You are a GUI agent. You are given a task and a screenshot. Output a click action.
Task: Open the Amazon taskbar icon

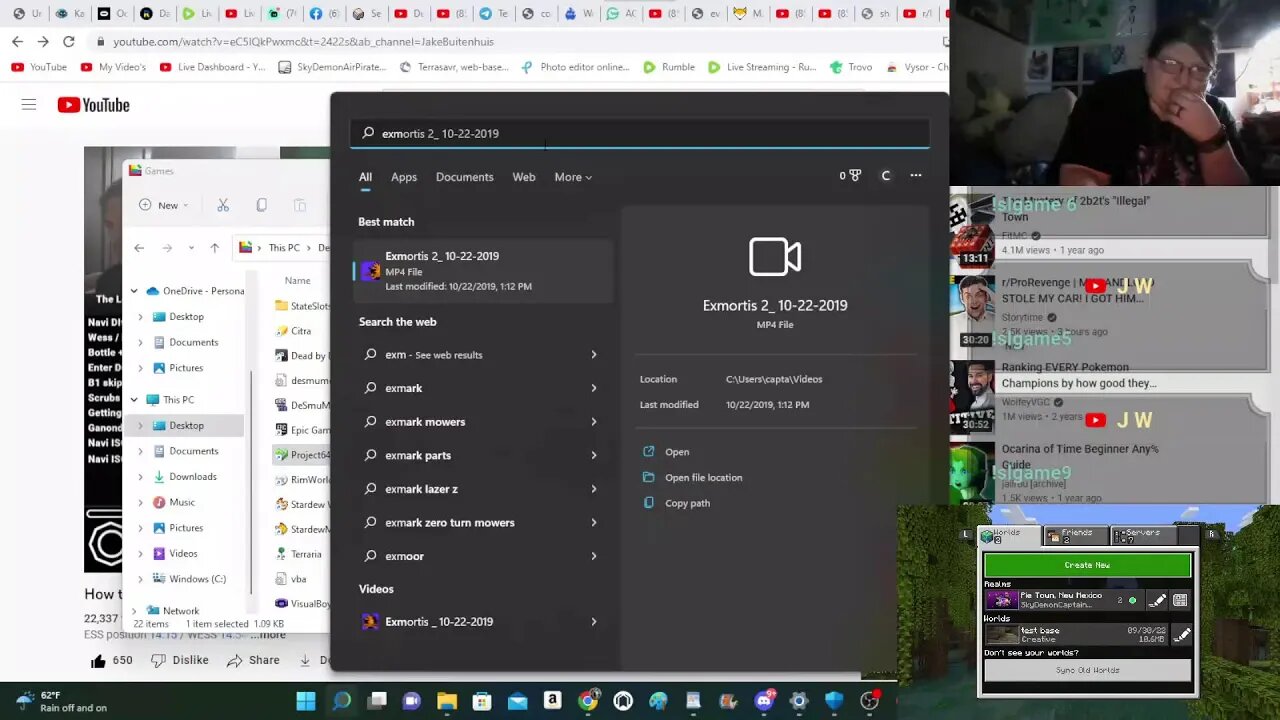(552, 701)
